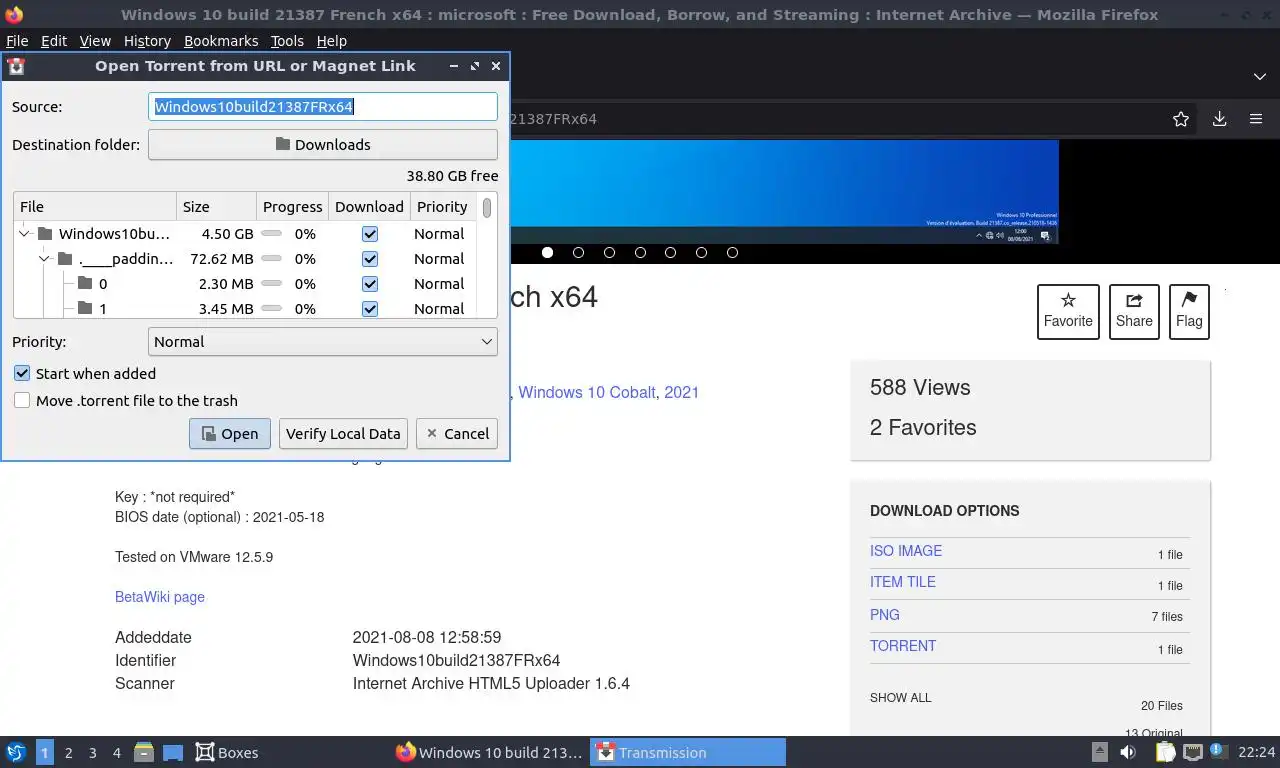Uncheck Download for Windows10bu... folder row
The height and width of the screenshot is (768, 1280).
[x=370, y=234]
